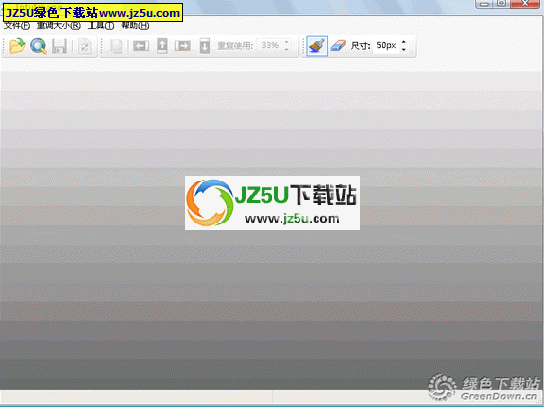Open the 工具(T) menu
Screen dimensions: 544x407
pos(101,26)
